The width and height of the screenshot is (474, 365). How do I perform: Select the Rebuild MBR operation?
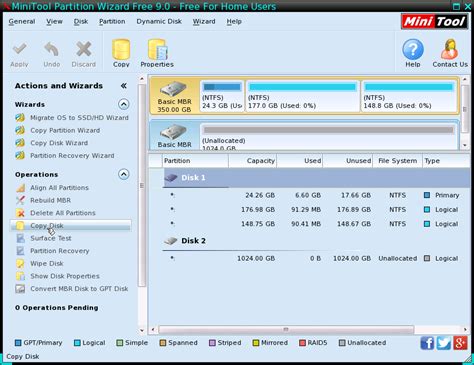click(x=50, y=200)
